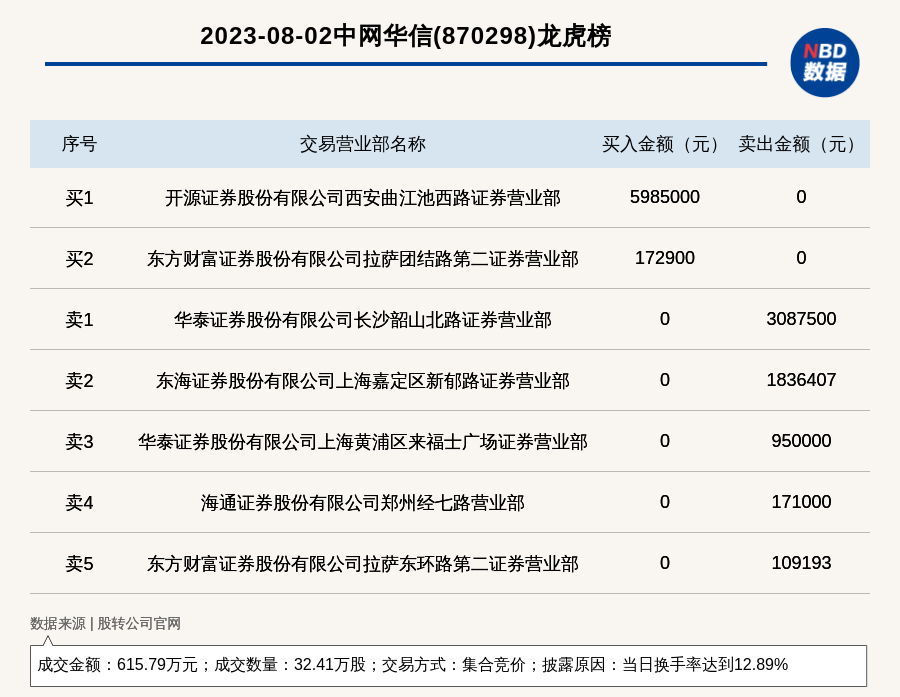Select the buy amount 172900
Screen dimensions: 900x697
pos(665,258)
